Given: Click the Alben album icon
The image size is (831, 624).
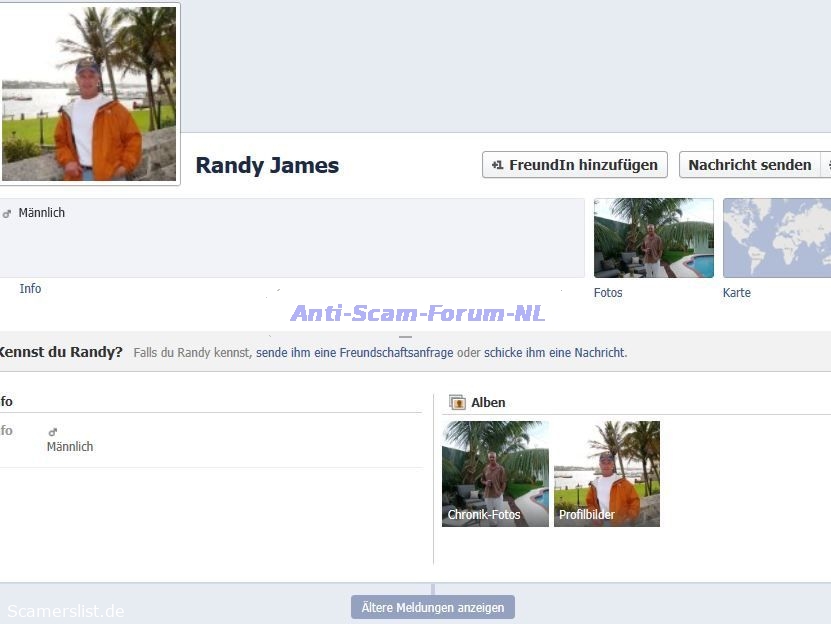Looking at the screenshot, I should click(457, 402).
